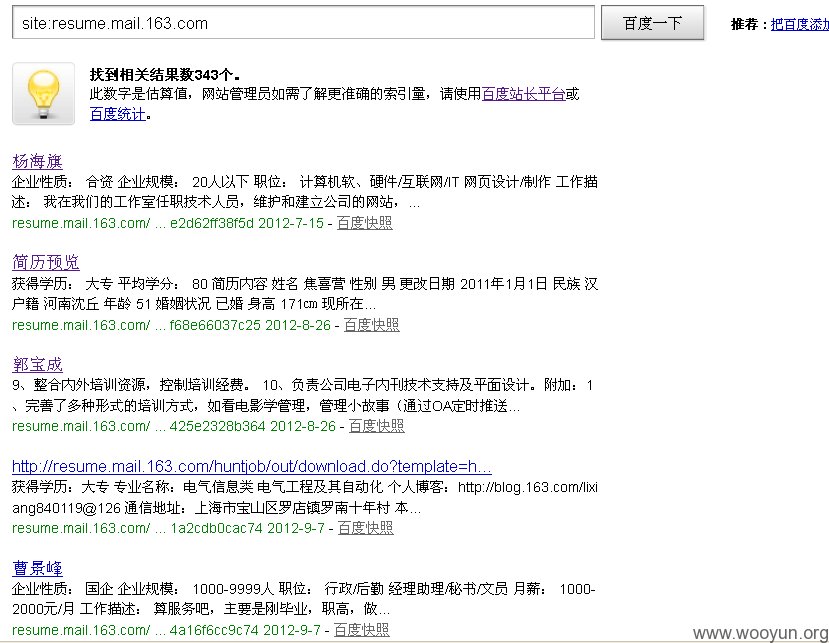This screenshot has width=829, height=643.
Task: Open the 郭宝成 result title
Action: point(37,364)
